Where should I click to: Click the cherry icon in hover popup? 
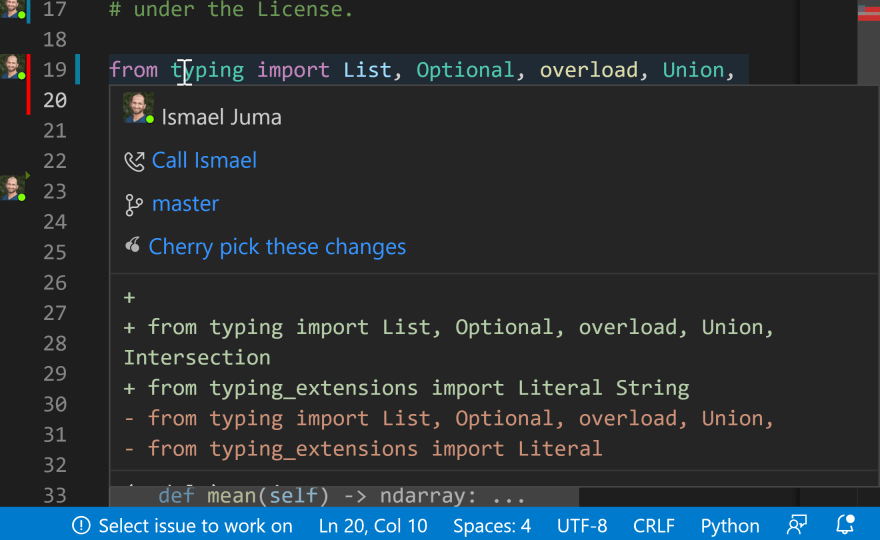132,245
